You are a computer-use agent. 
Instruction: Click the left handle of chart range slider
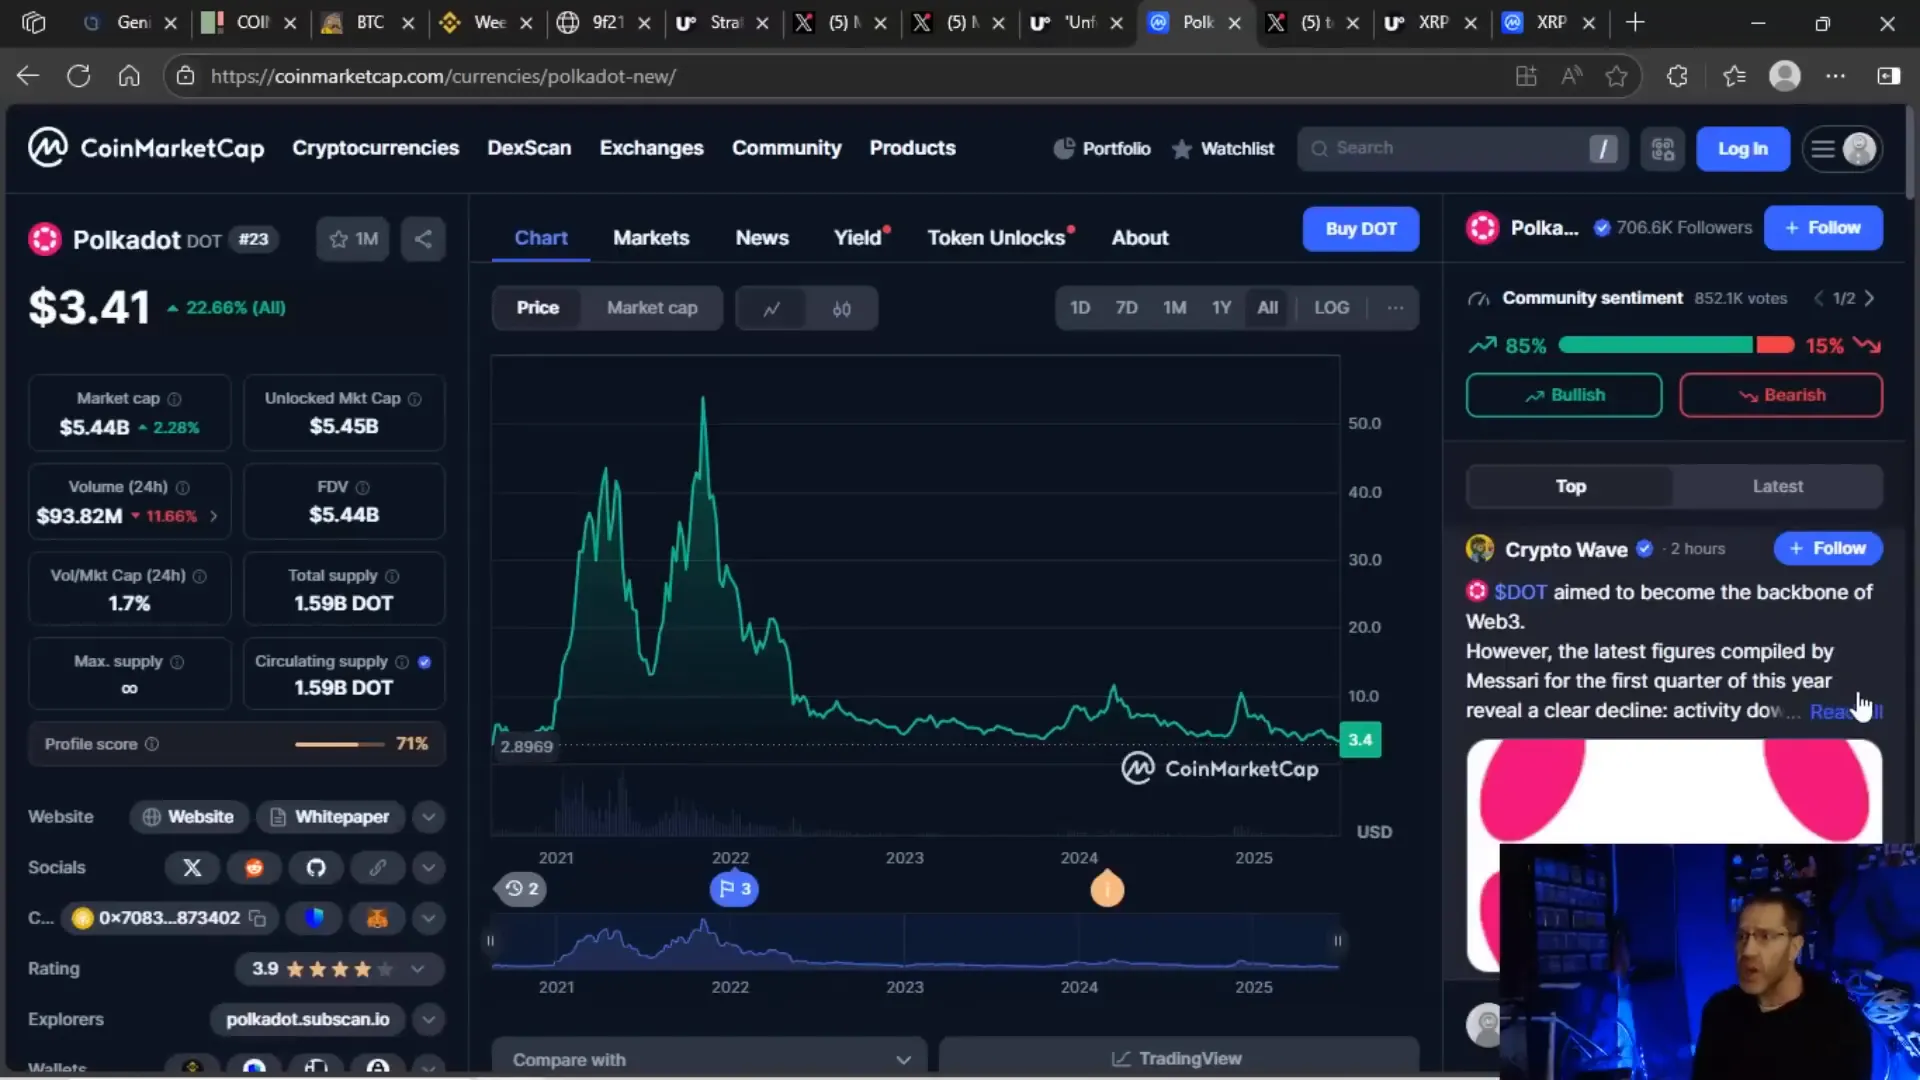click(x=490, y=940)
